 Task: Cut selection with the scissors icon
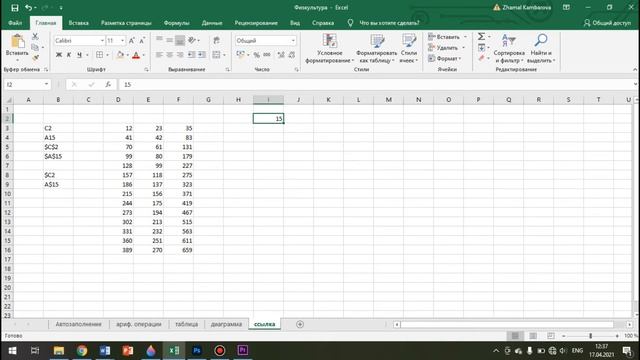(35, 37)
